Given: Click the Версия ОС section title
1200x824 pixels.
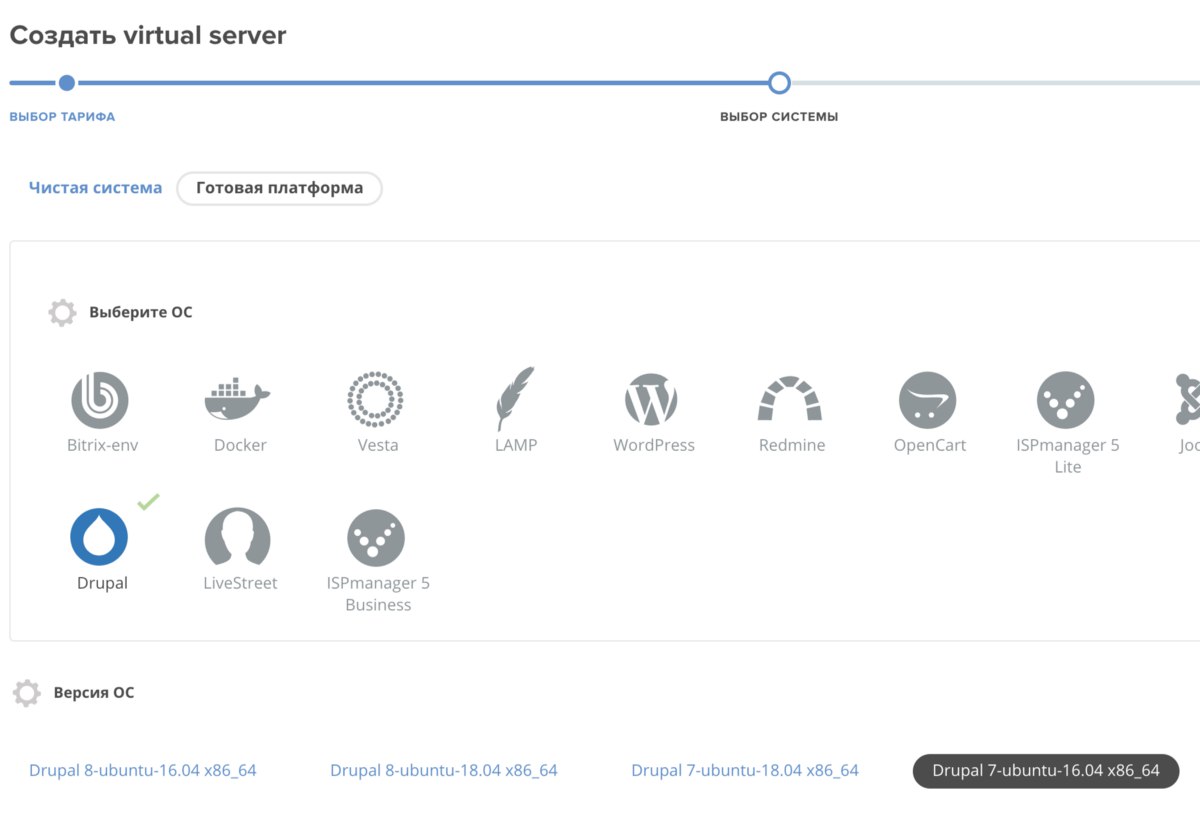Looking at the screenshot, I should (94, 692).
